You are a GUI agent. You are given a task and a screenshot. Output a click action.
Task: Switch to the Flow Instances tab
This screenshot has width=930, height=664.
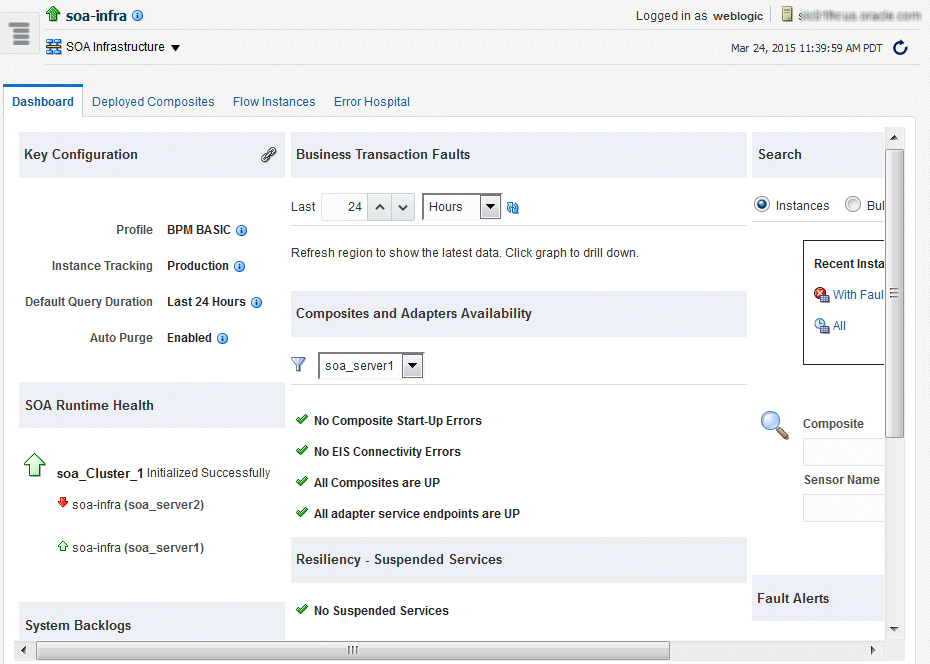click(274, 101)
